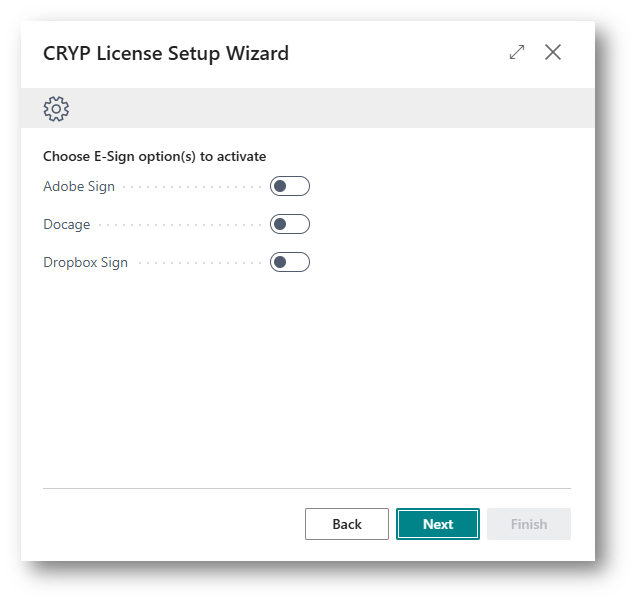Enable the Adobe Sign toggle
Viewport: 637px width, 603px height.
pos(290,186)
